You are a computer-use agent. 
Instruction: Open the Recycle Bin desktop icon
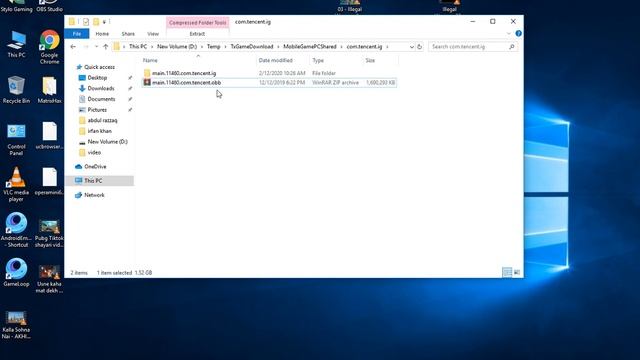(x=16, y=90)
